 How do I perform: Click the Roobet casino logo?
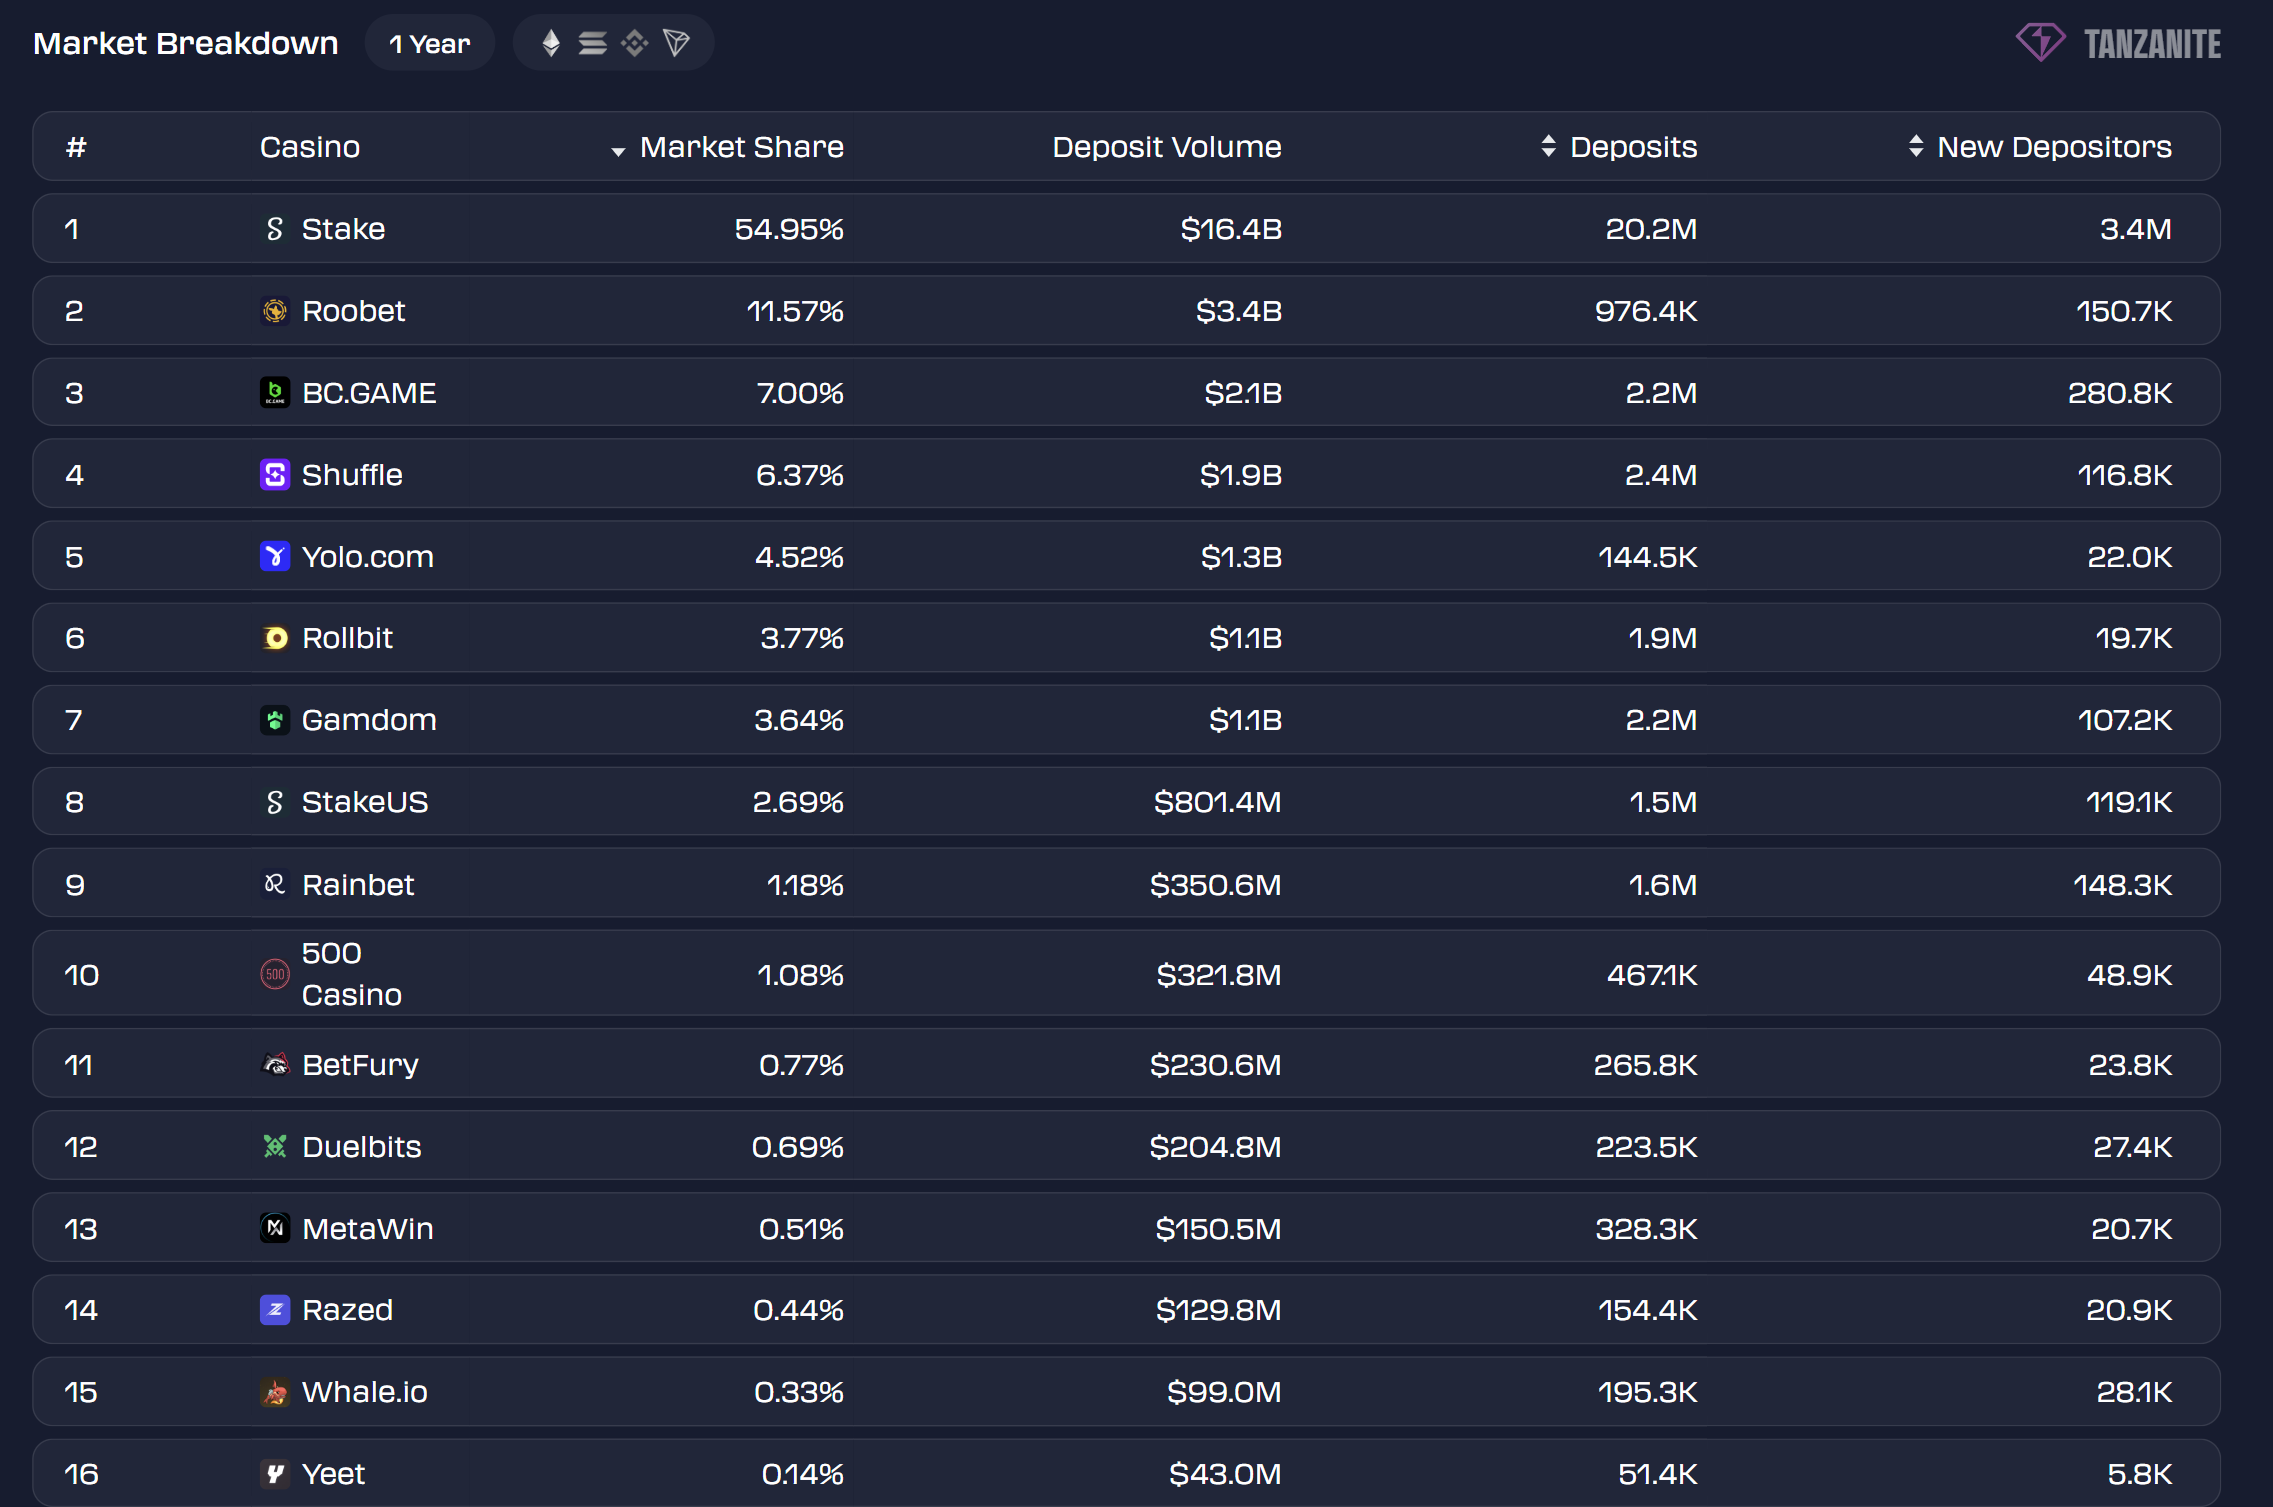(275, 311)
